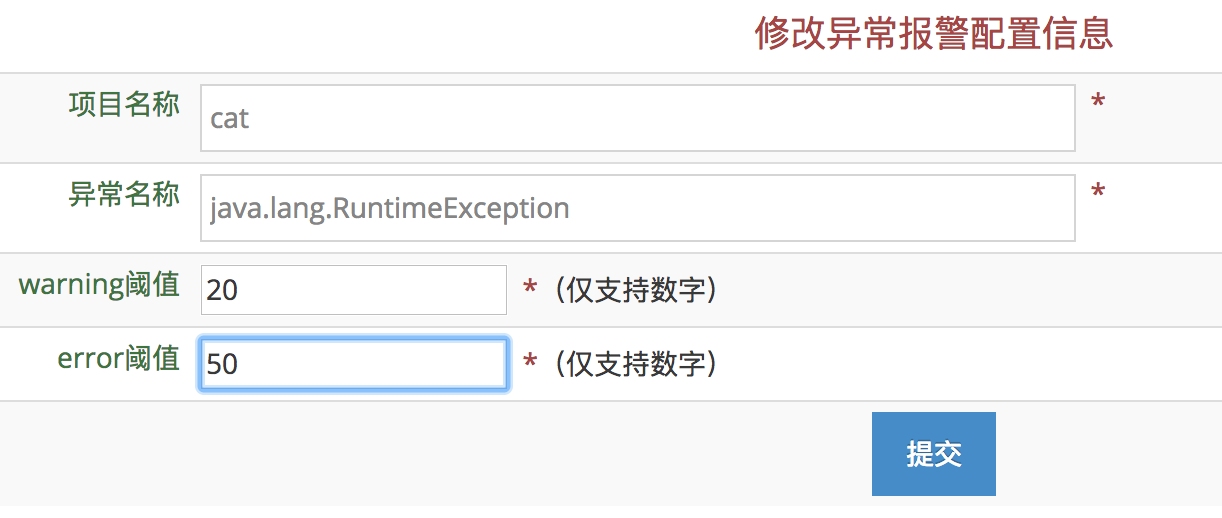Click the 异常名称 label
The height and width of the screenshot is (518, 1222).
[x=124, y=195]
